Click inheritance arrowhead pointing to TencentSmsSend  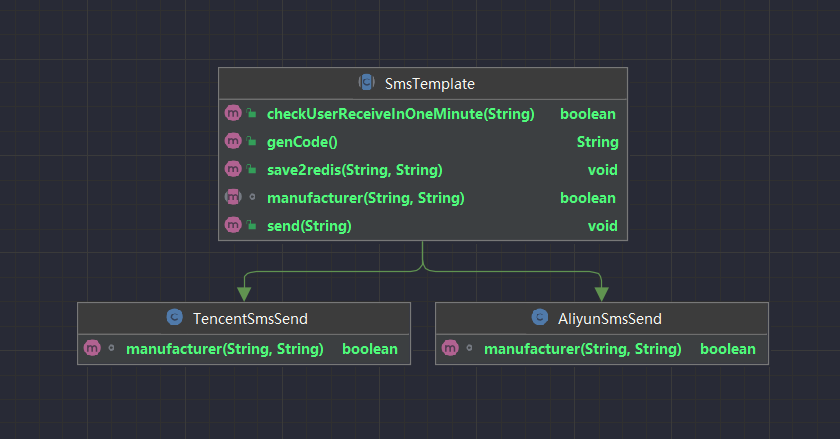(x=244, y=294)
